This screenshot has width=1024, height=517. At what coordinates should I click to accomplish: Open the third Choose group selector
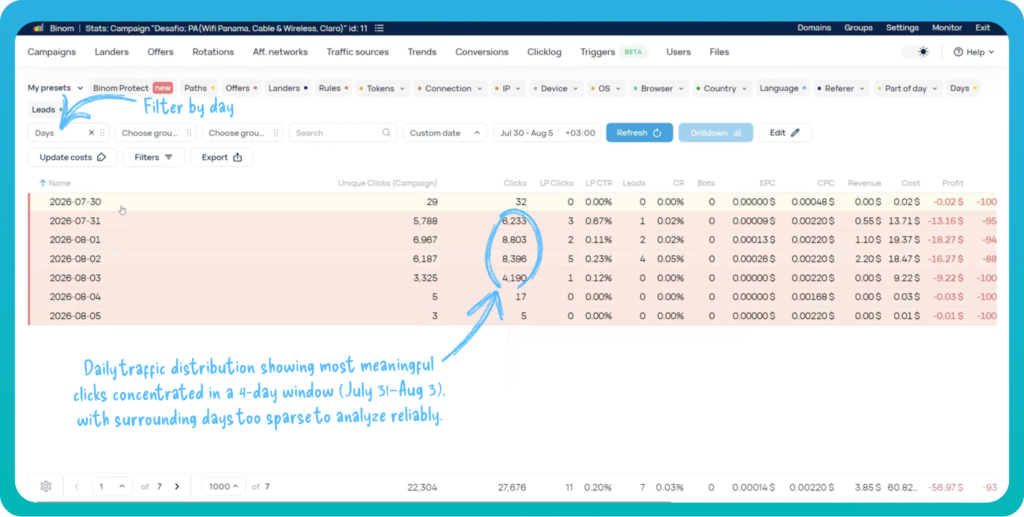point(242,133)
